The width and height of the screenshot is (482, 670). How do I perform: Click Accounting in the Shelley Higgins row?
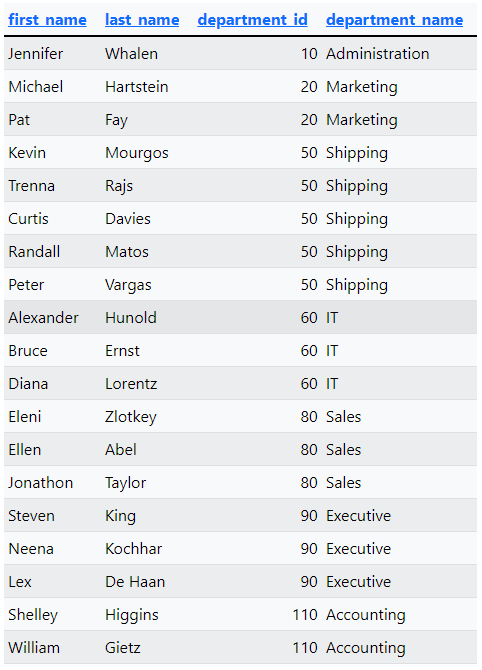coord(365,615)
